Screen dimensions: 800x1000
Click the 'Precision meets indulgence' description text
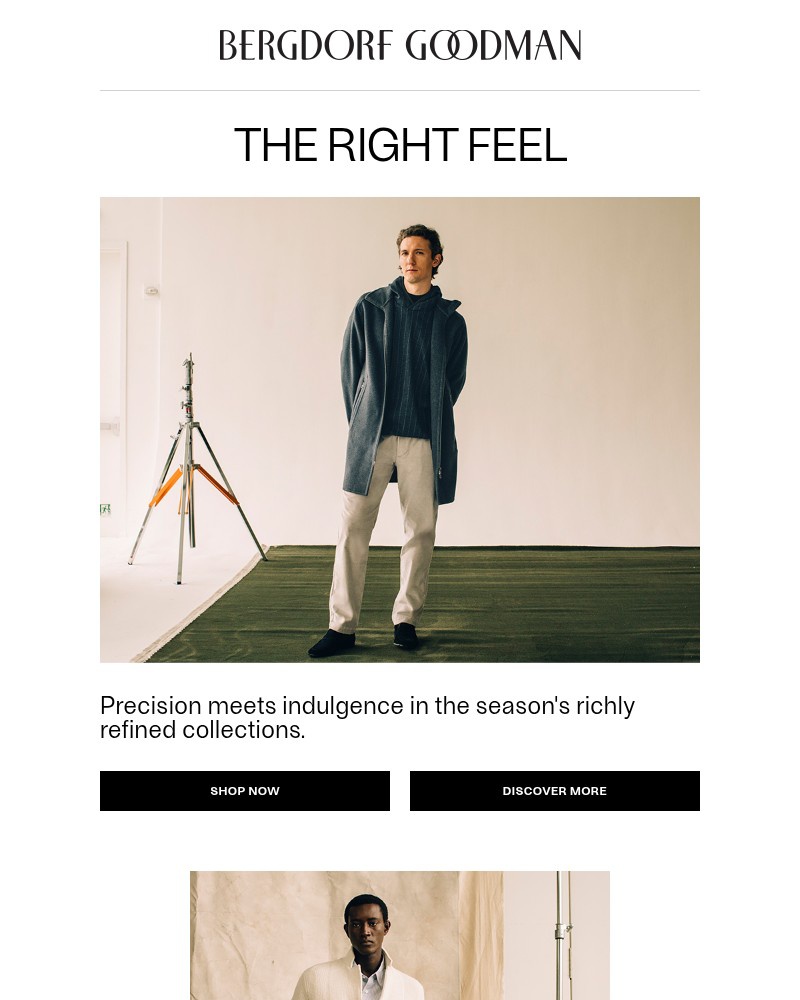coord(367,717)
